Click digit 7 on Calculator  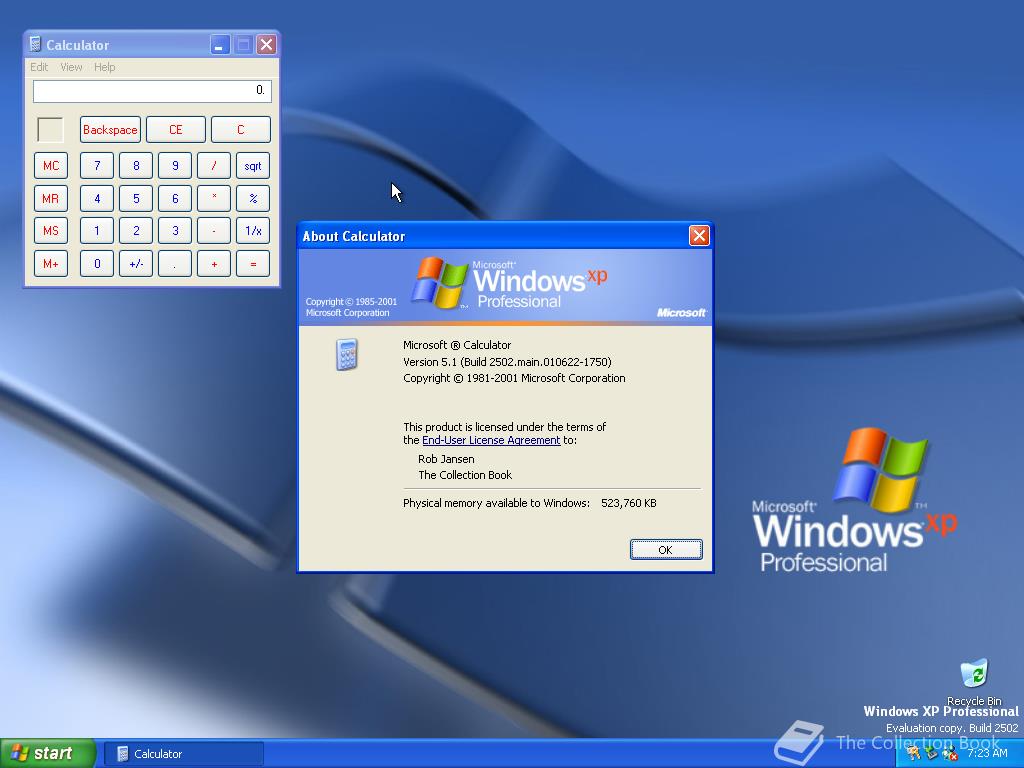pyautogui.click(x=97, y=166)
